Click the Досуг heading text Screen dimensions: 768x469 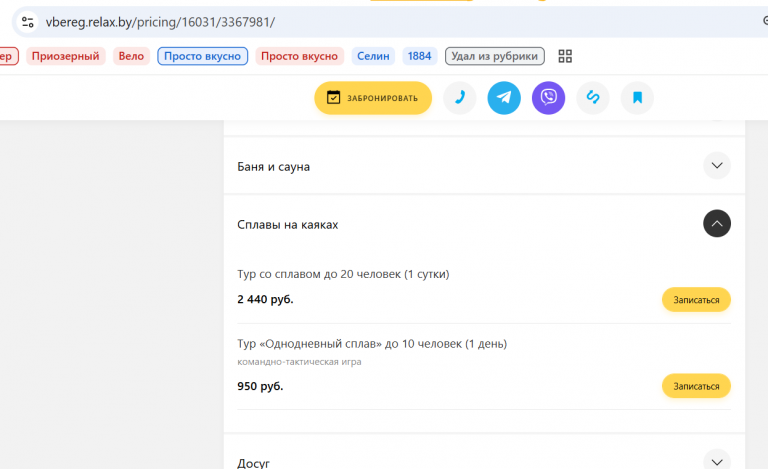253,463
